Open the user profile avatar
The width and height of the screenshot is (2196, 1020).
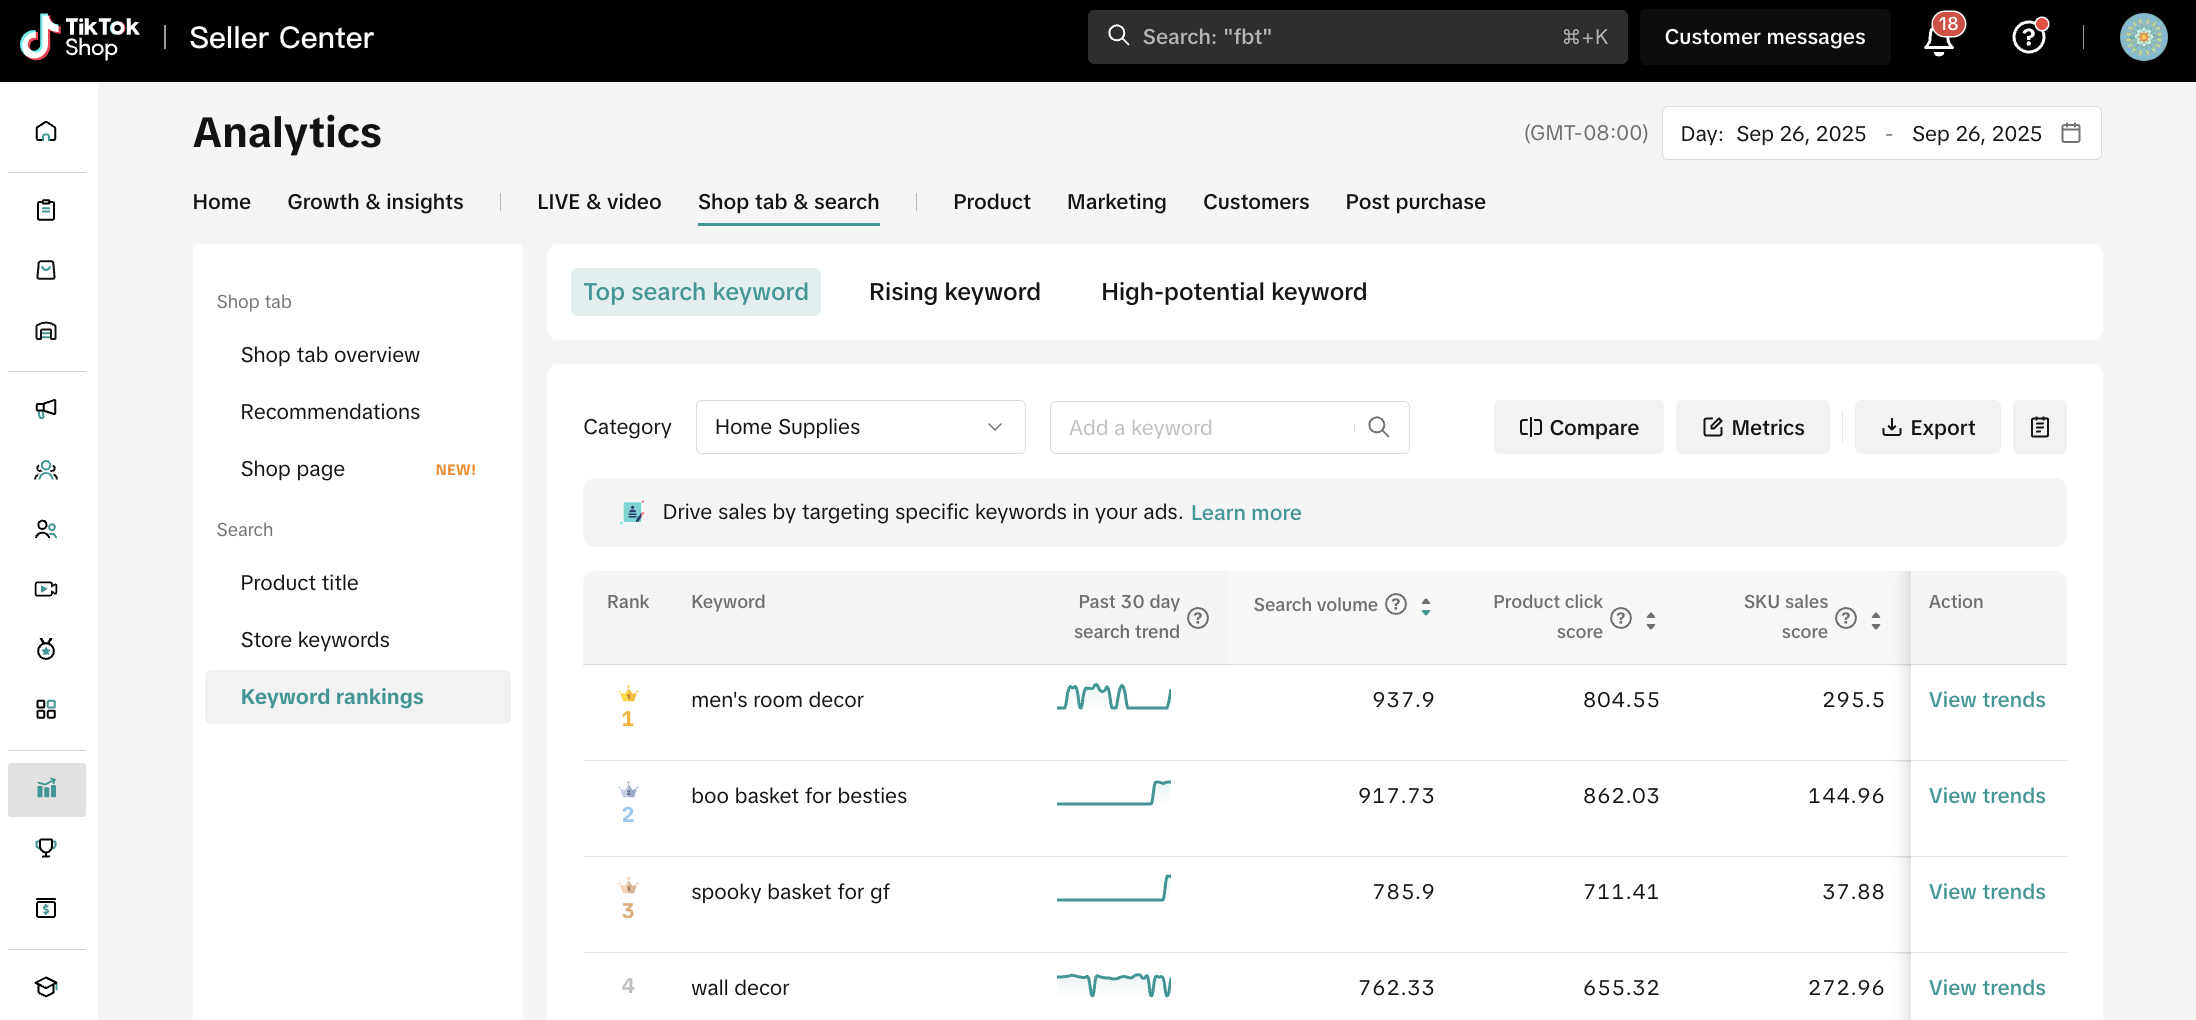[2143, 38]
